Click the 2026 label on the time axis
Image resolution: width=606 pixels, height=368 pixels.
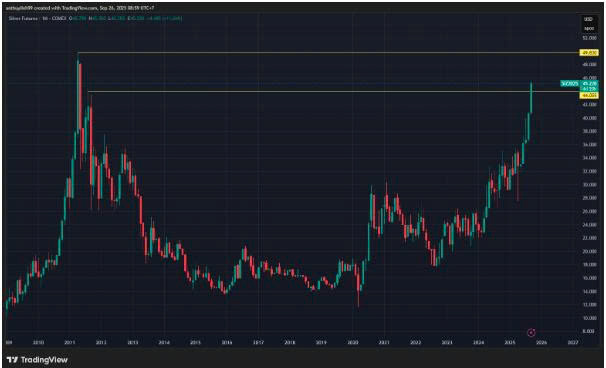coord(541,342)
